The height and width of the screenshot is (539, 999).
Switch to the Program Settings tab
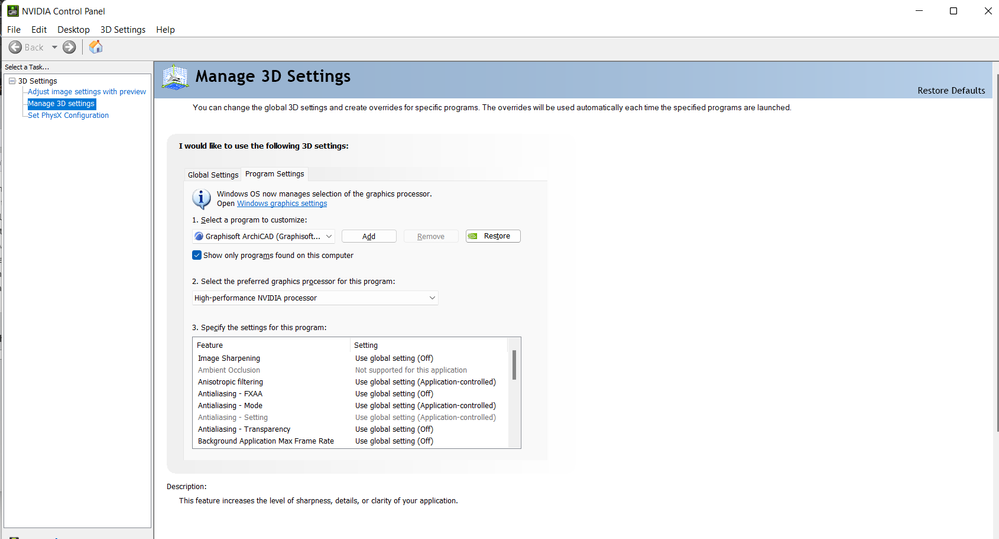pos(275,174)
